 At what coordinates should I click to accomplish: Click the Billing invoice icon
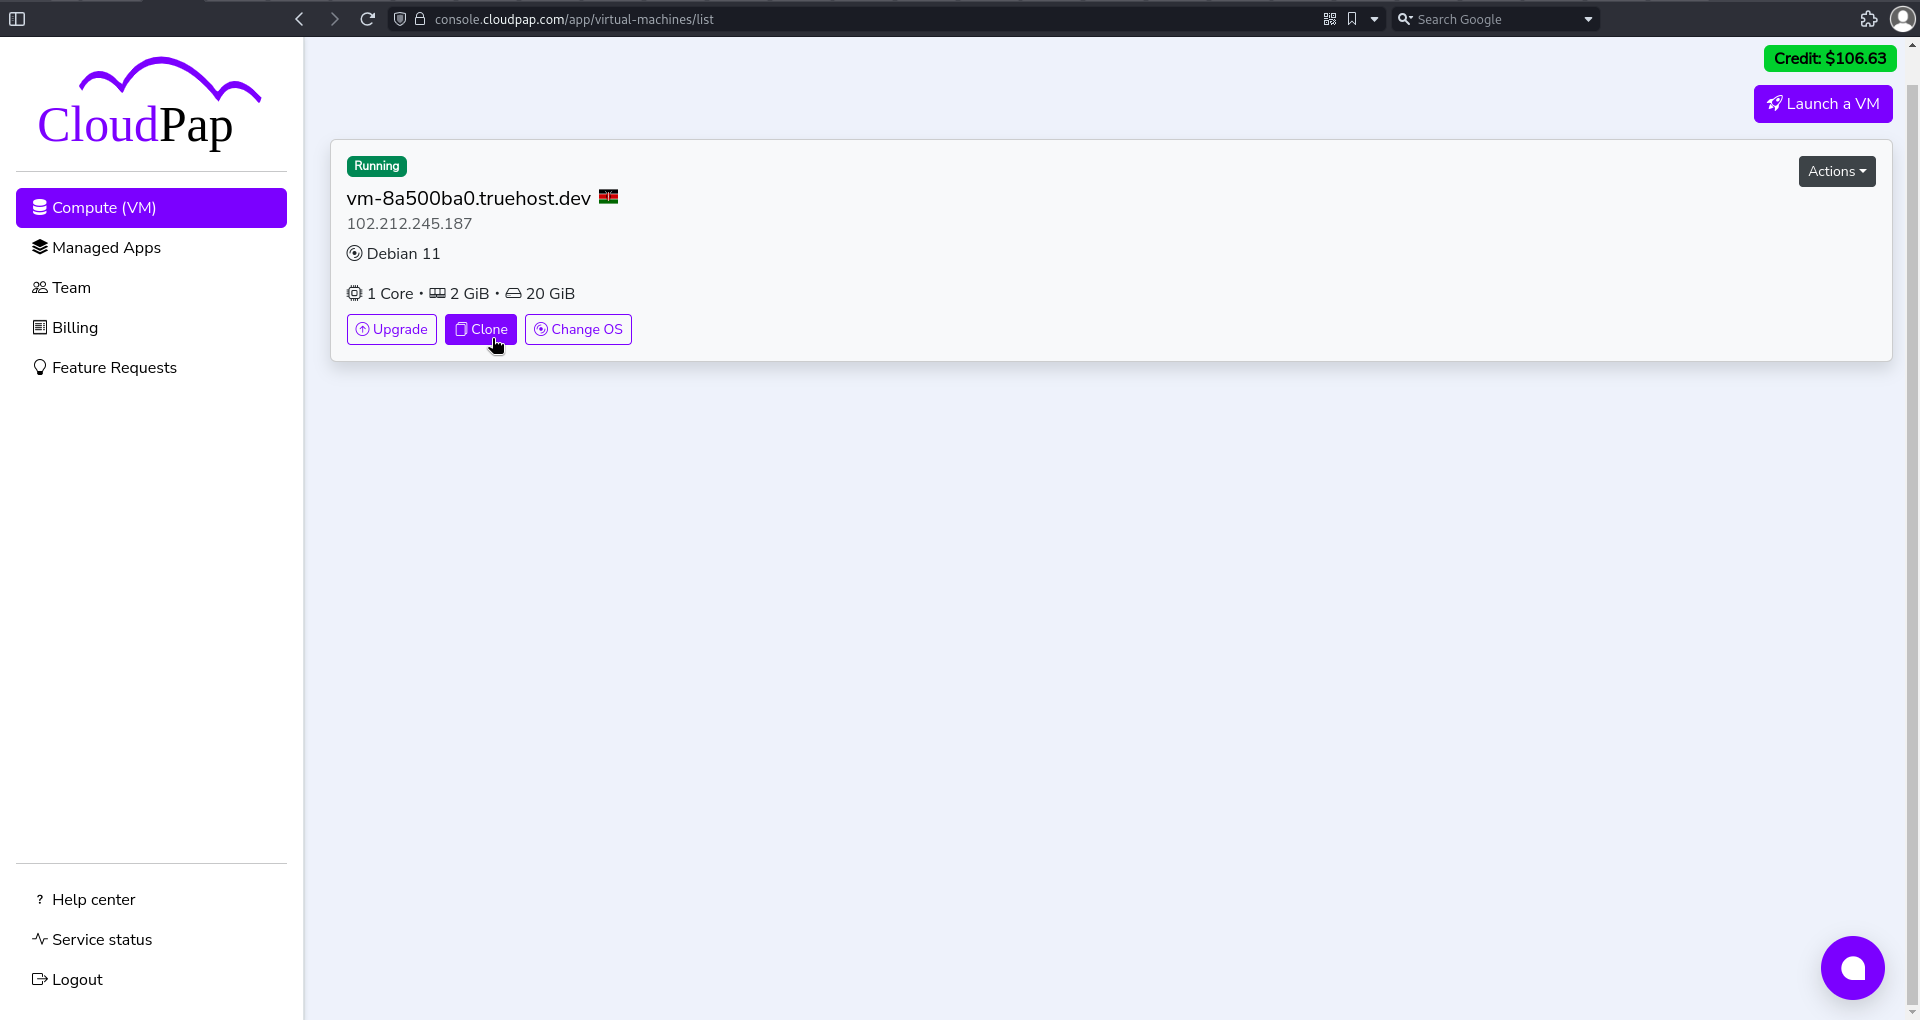coord(39,327)
